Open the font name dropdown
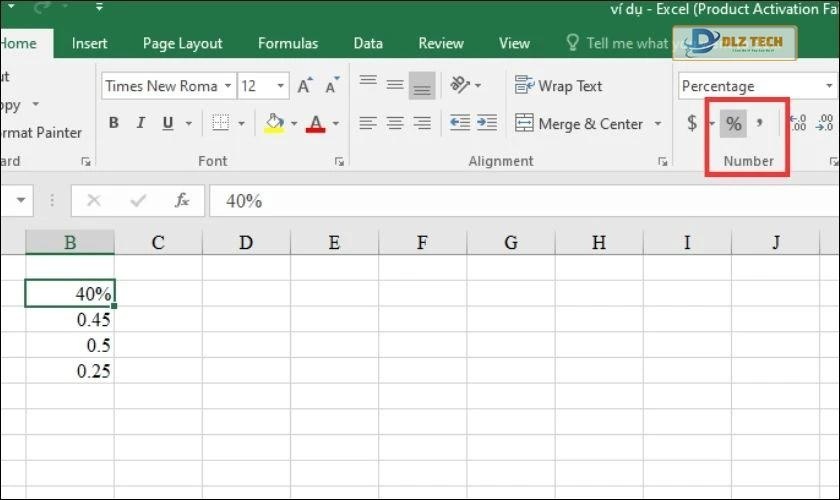 tap(228, 86)
